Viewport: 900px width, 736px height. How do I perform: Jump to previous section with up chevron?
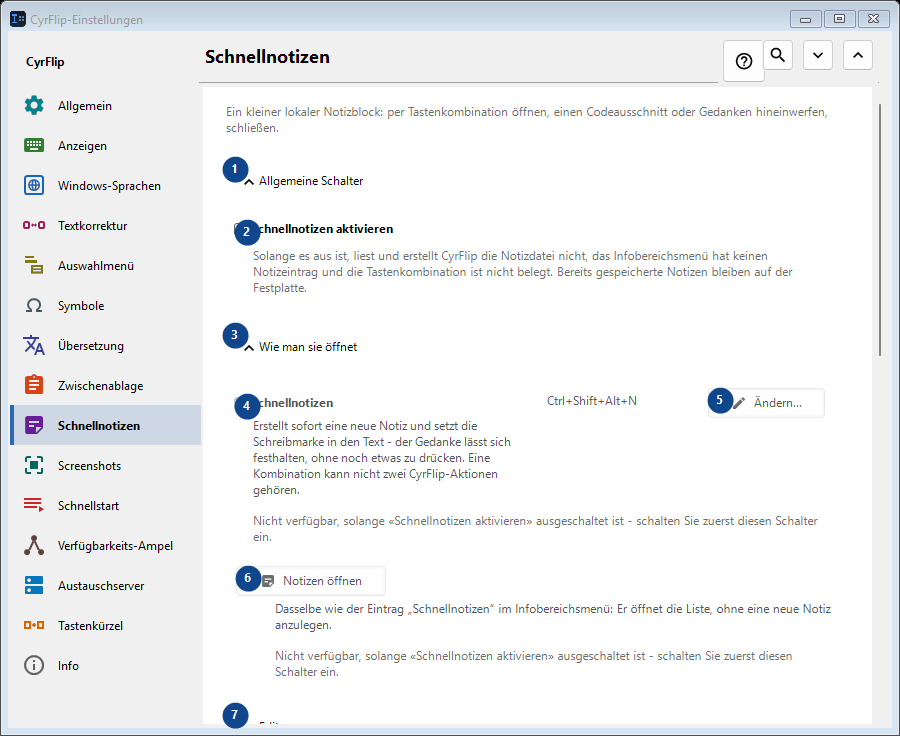pyautogui.click(x=858, y=55)
